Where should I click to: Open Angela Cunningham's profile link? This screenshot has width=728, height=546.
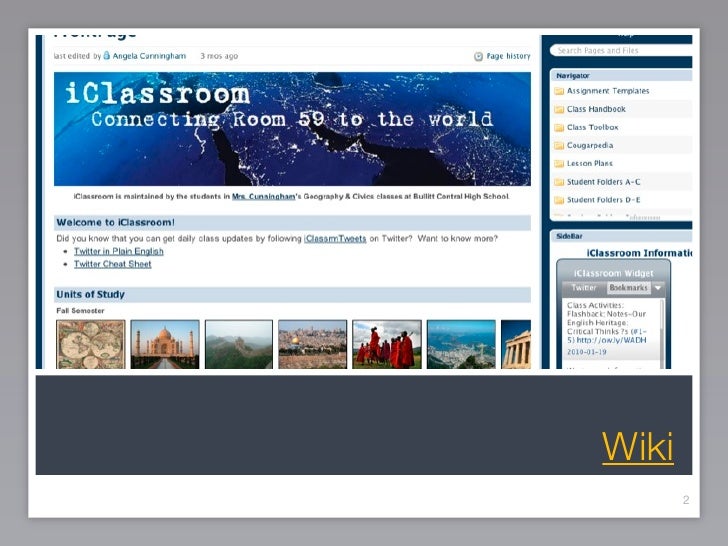(149, 56)
